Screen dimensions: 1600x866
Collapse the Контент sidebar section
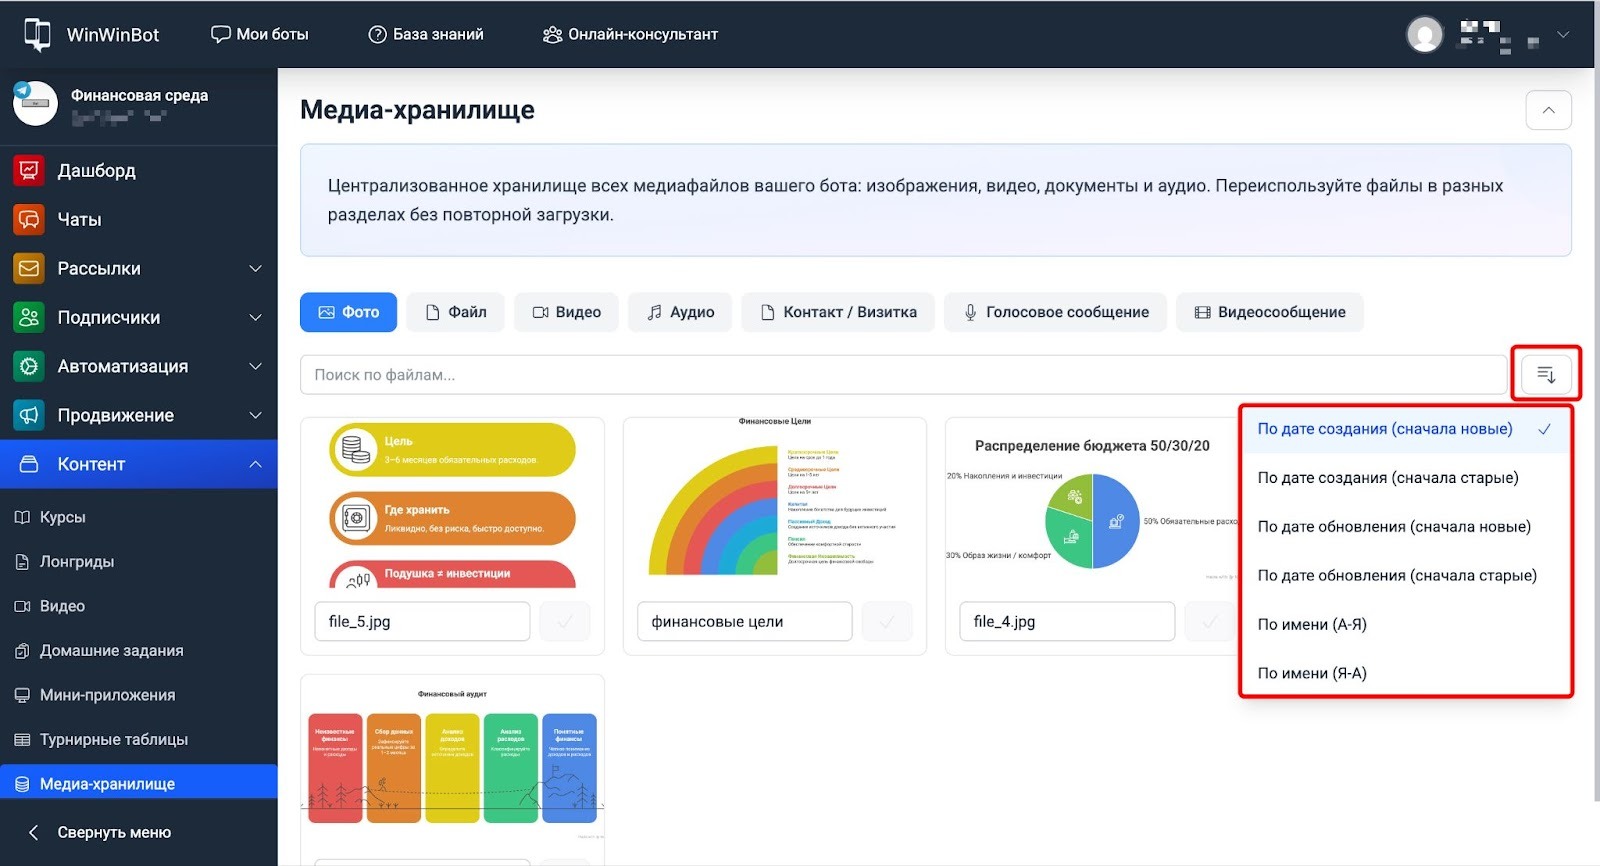[255, 465]
